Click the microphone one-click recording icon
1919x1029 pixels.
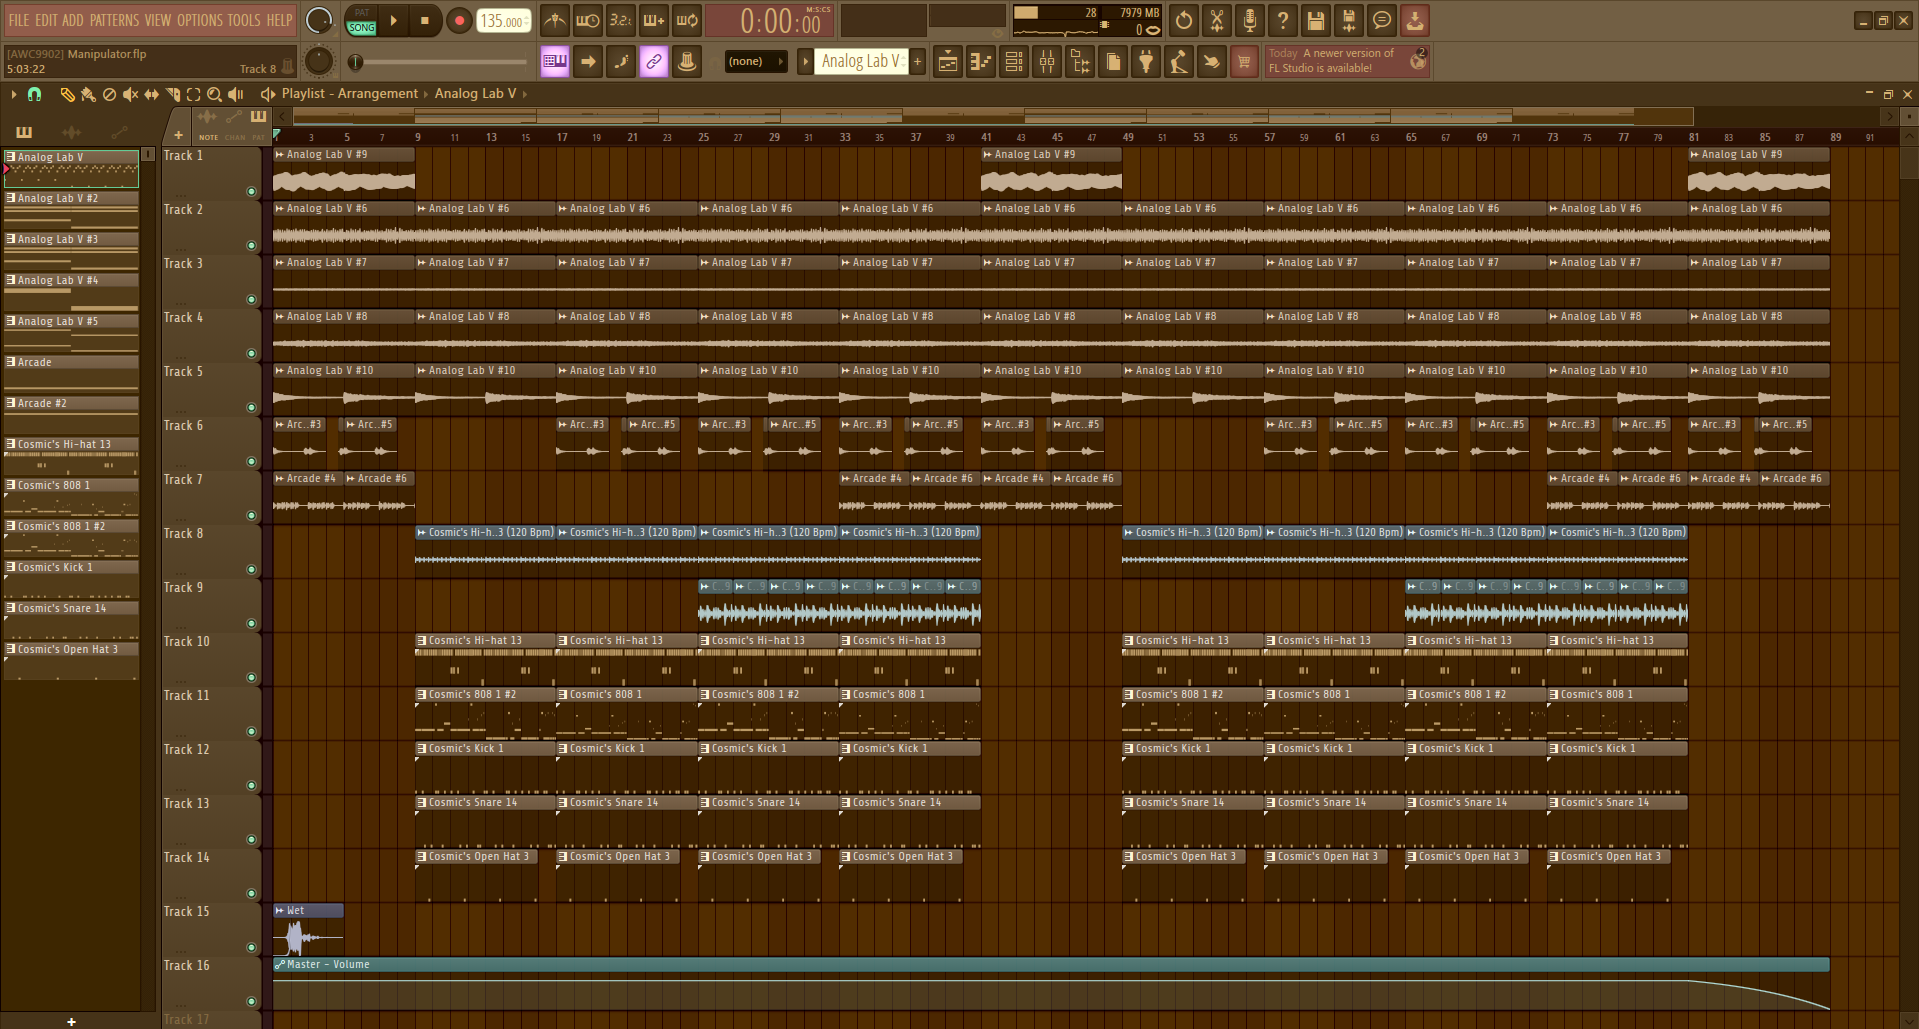tap(1250, 20)
